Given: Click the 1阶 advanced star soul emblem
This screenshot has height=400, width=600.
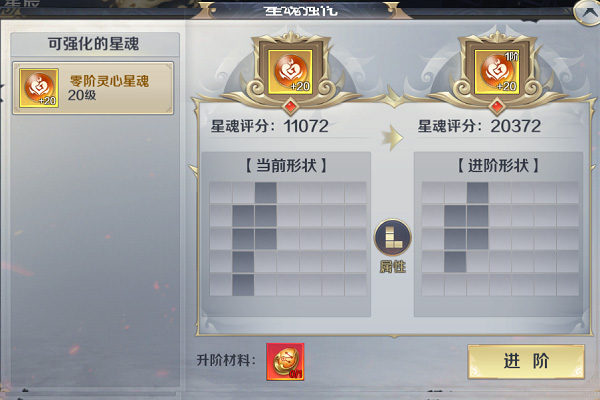Looking at the screenshot, I should pyautogui.click(x=497, y=71).
